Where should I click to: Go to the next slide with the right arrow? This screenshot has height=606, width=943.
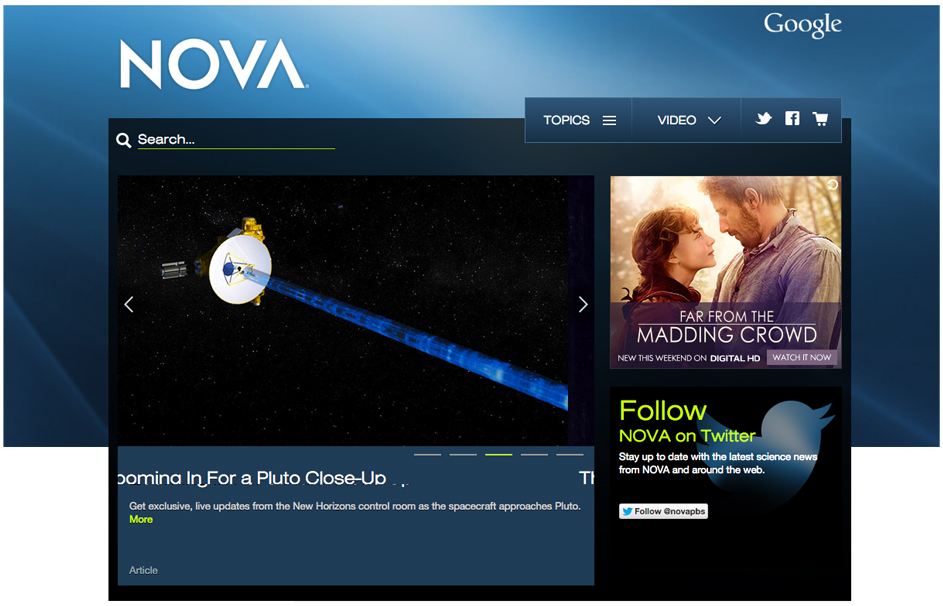point(583,304)
